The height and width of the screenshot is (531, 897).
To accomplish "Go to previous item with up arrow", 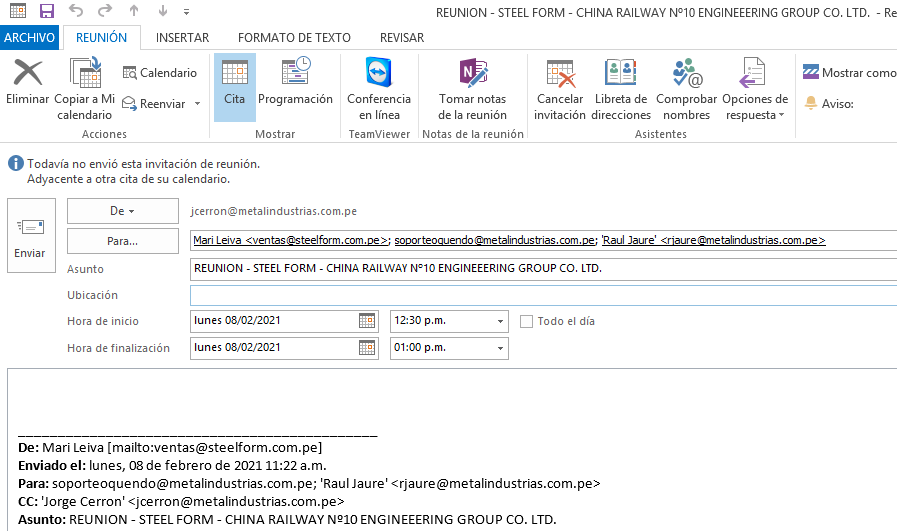I will tap(134, 11).
